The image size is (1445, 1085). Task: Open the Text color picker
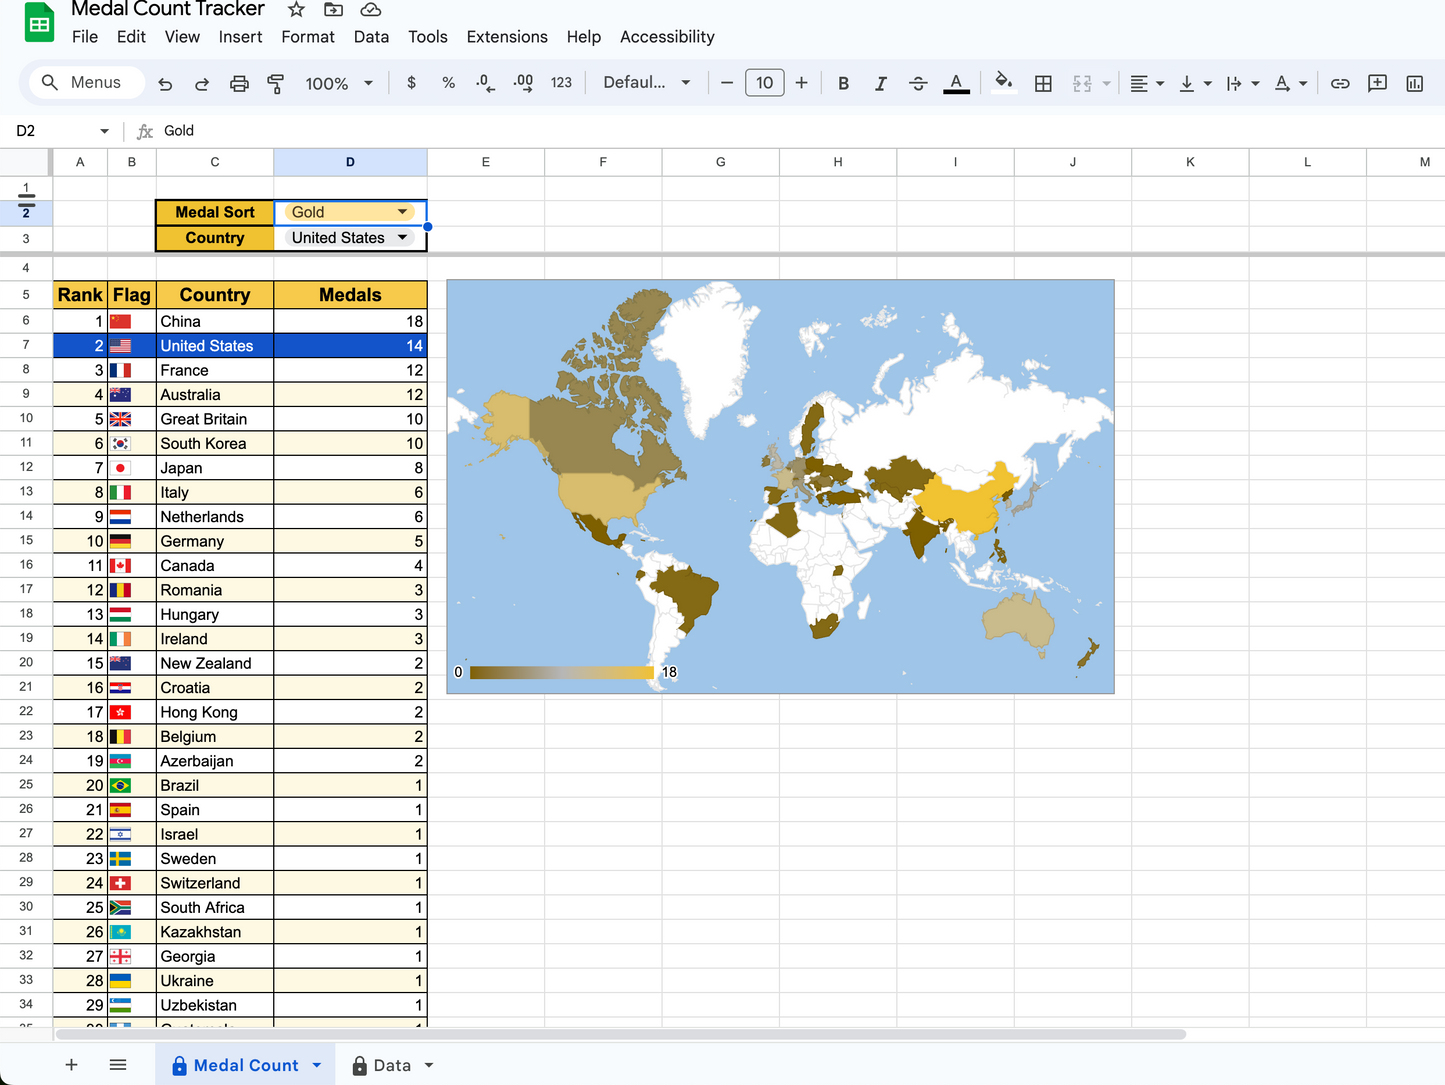tap(956, 83)
